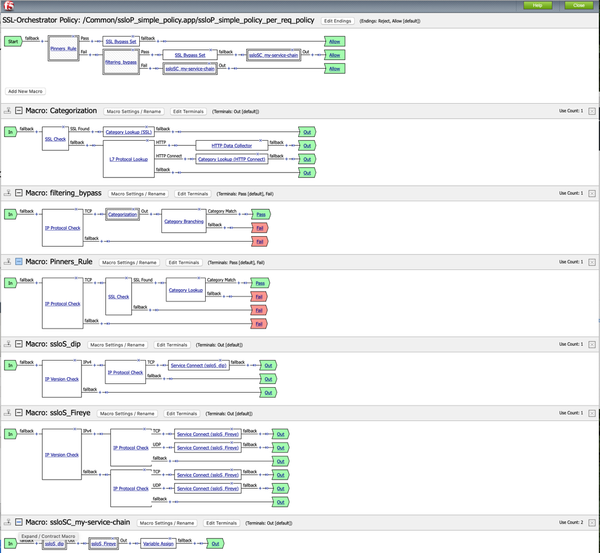Collapse the filtering_bypass macro
The image size is (600, 553).
(19, 193)
